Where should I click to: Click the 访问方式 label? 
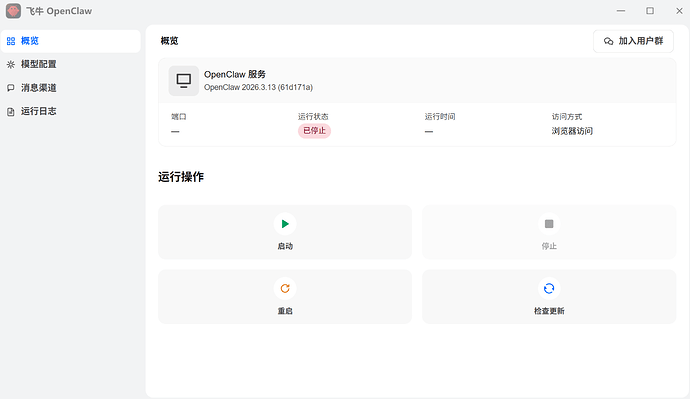tap(567, 117)
